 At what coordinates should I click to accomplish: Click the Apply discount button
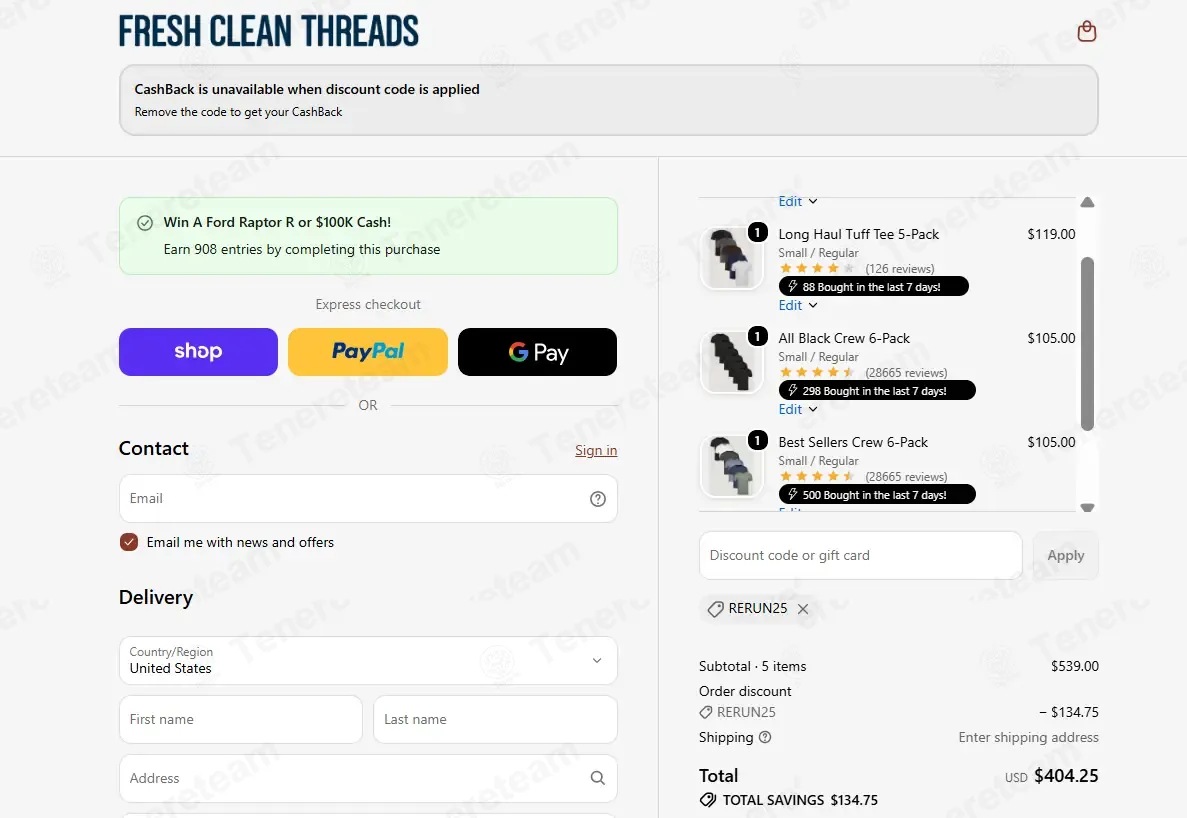click(1065, 555)
